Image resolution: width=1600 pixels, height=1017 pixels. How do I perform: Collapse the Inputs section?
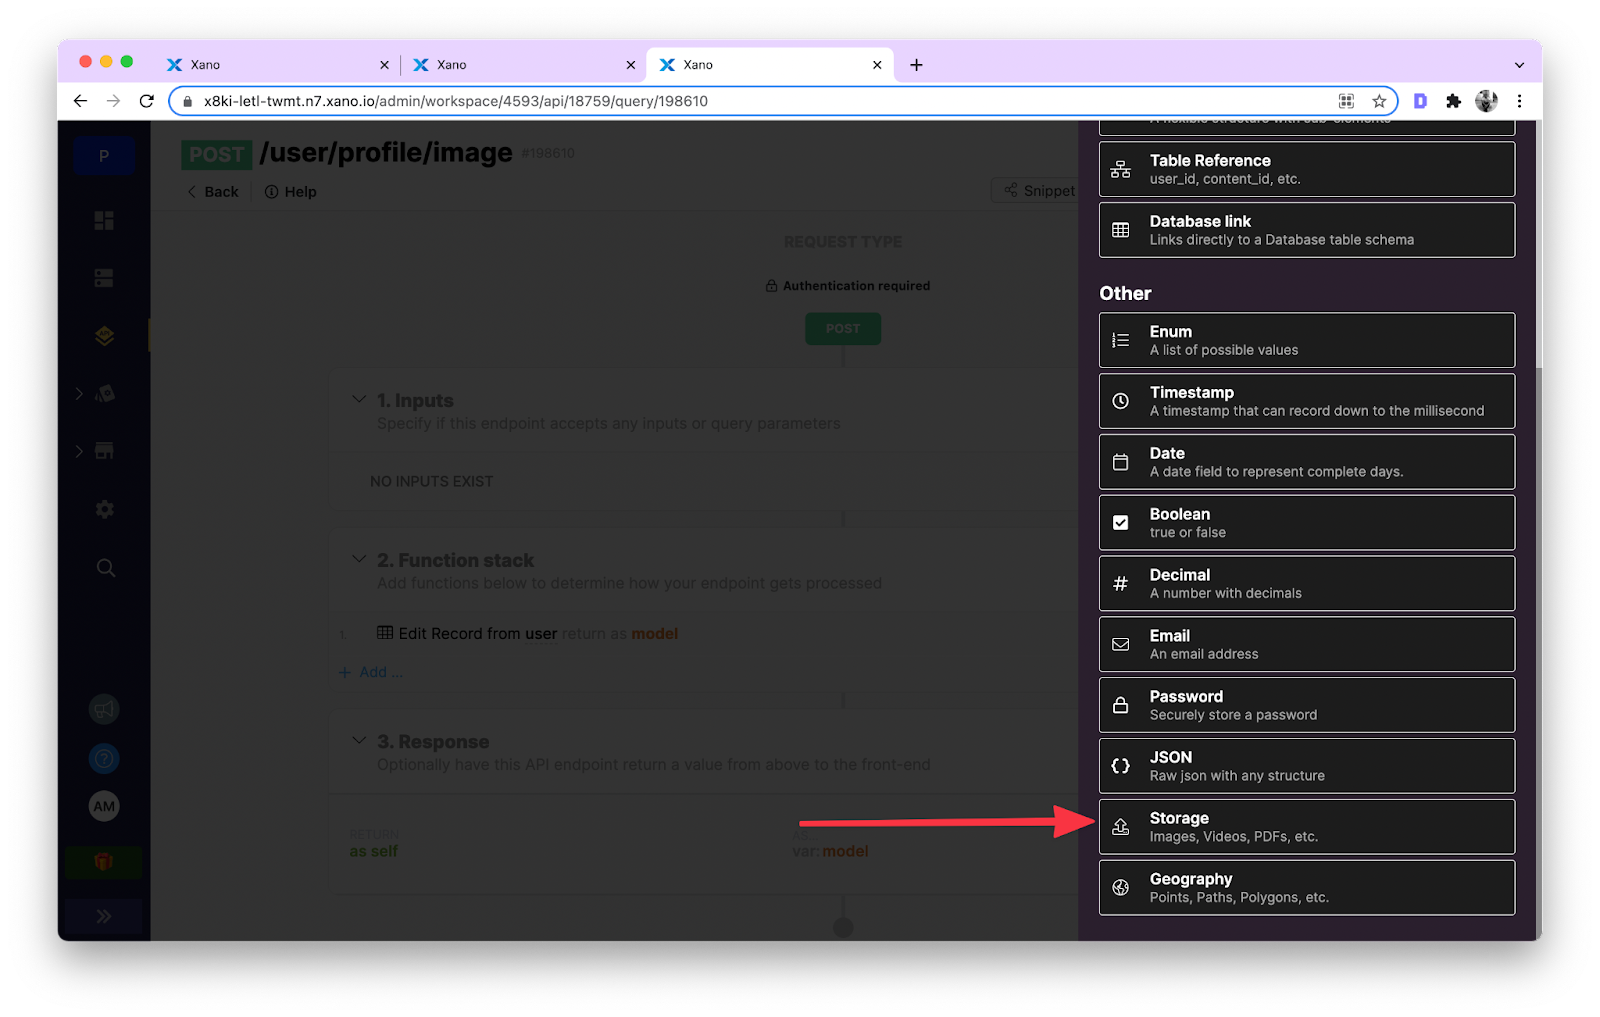pyautogui.click(x=359, y=398)
